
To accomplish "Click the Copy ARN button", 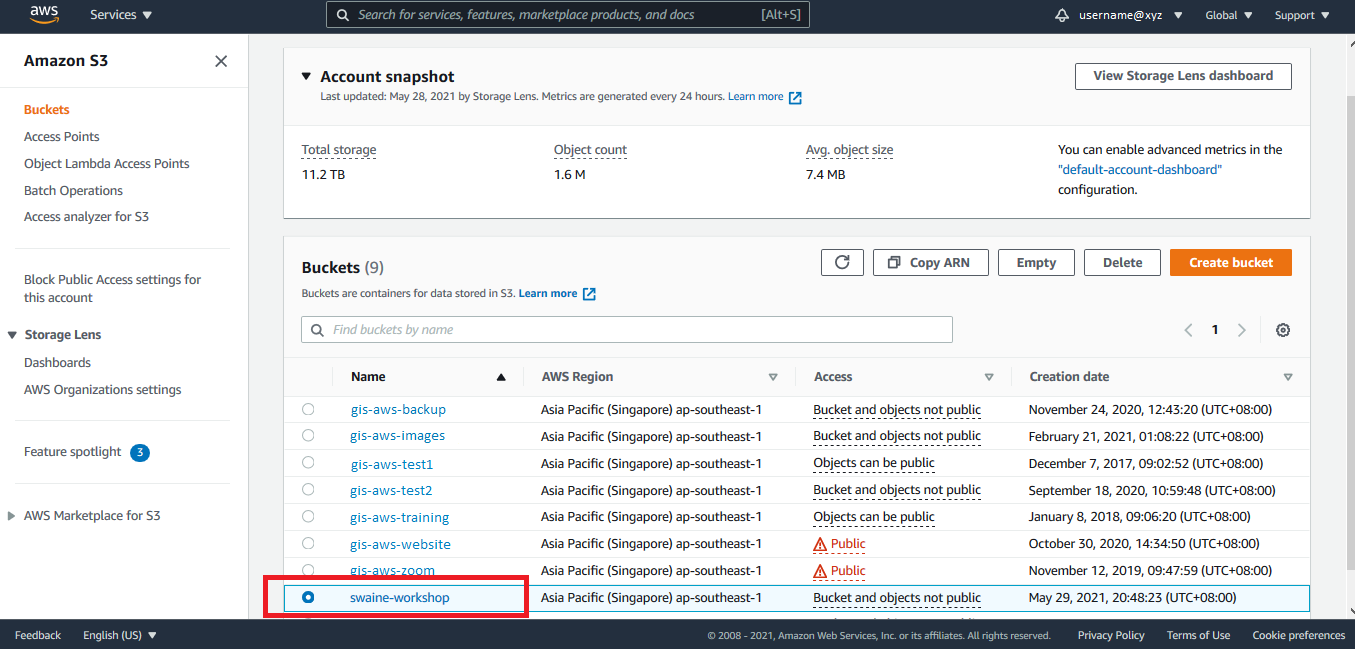I will coord(930,262).
